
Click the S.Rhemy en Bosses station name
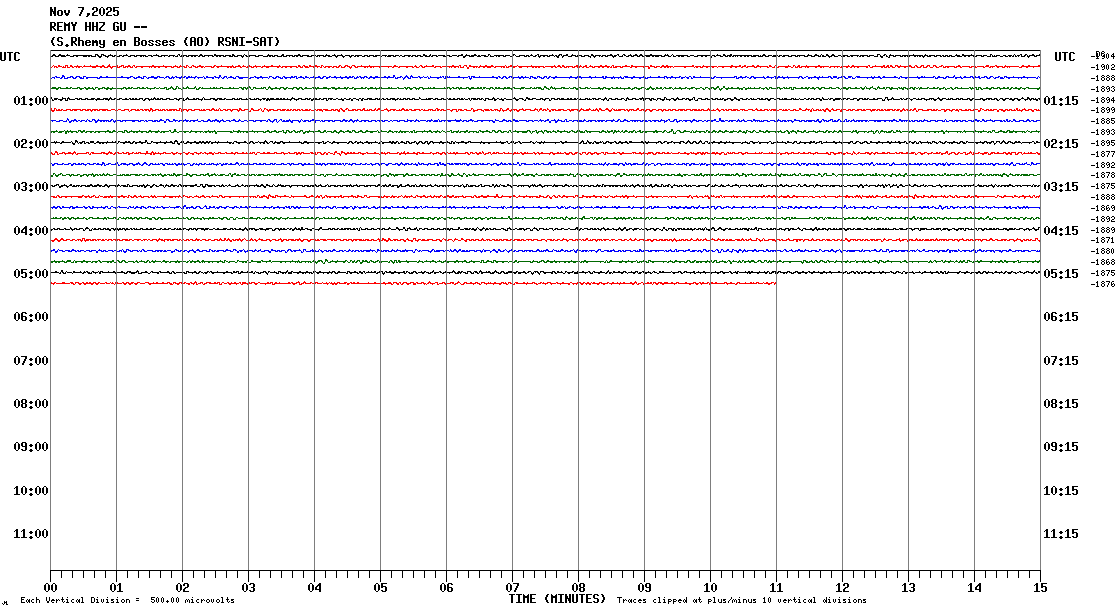point(165,41)
